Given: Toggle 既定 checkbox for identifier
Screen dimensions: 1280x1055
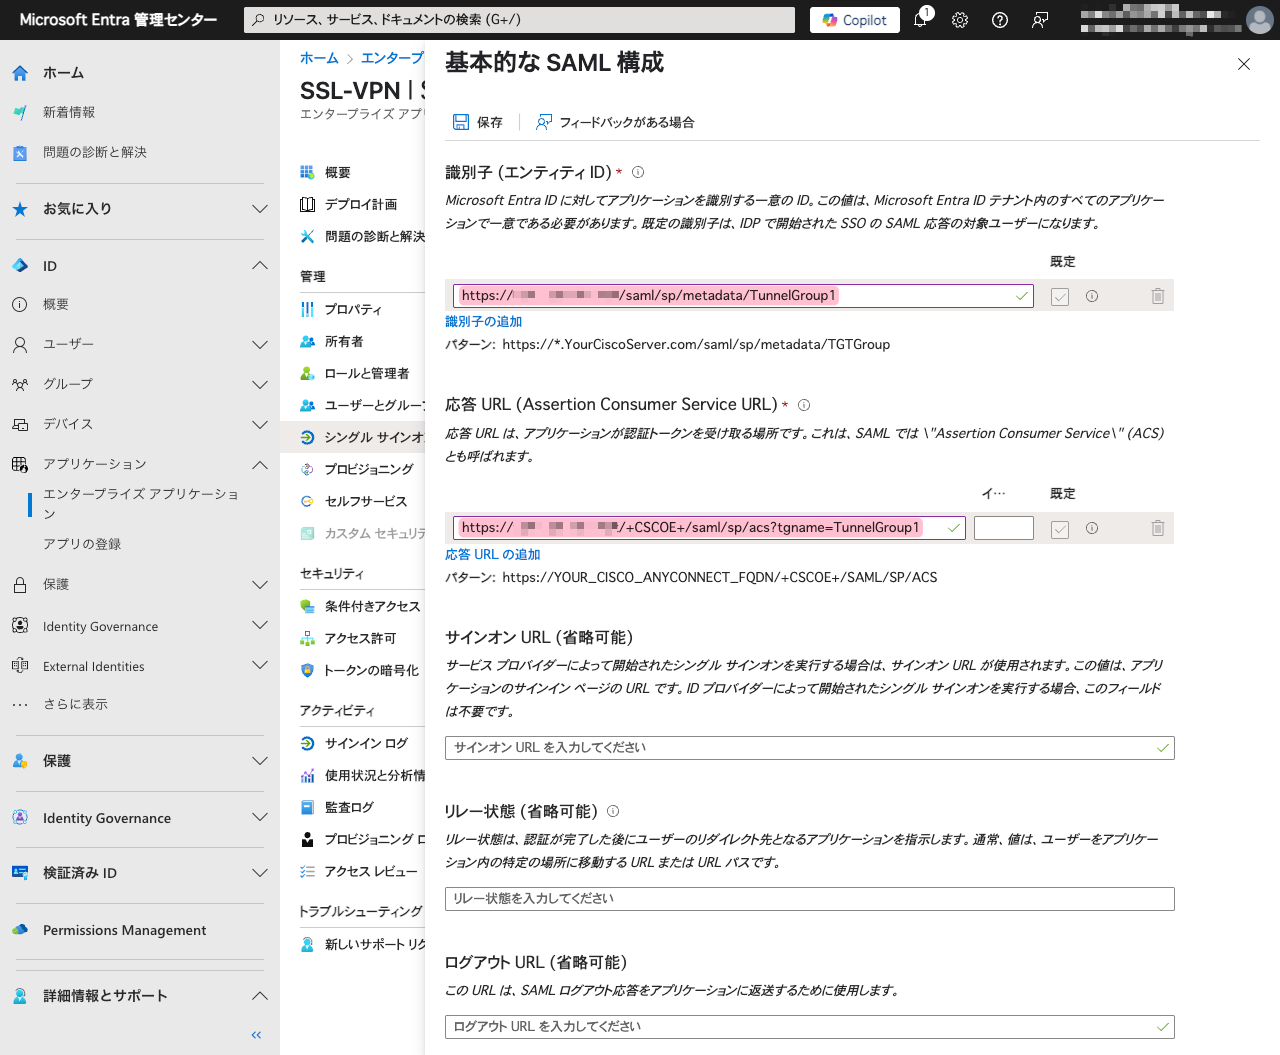Looking at the screenshot, I should point(1060,296).
